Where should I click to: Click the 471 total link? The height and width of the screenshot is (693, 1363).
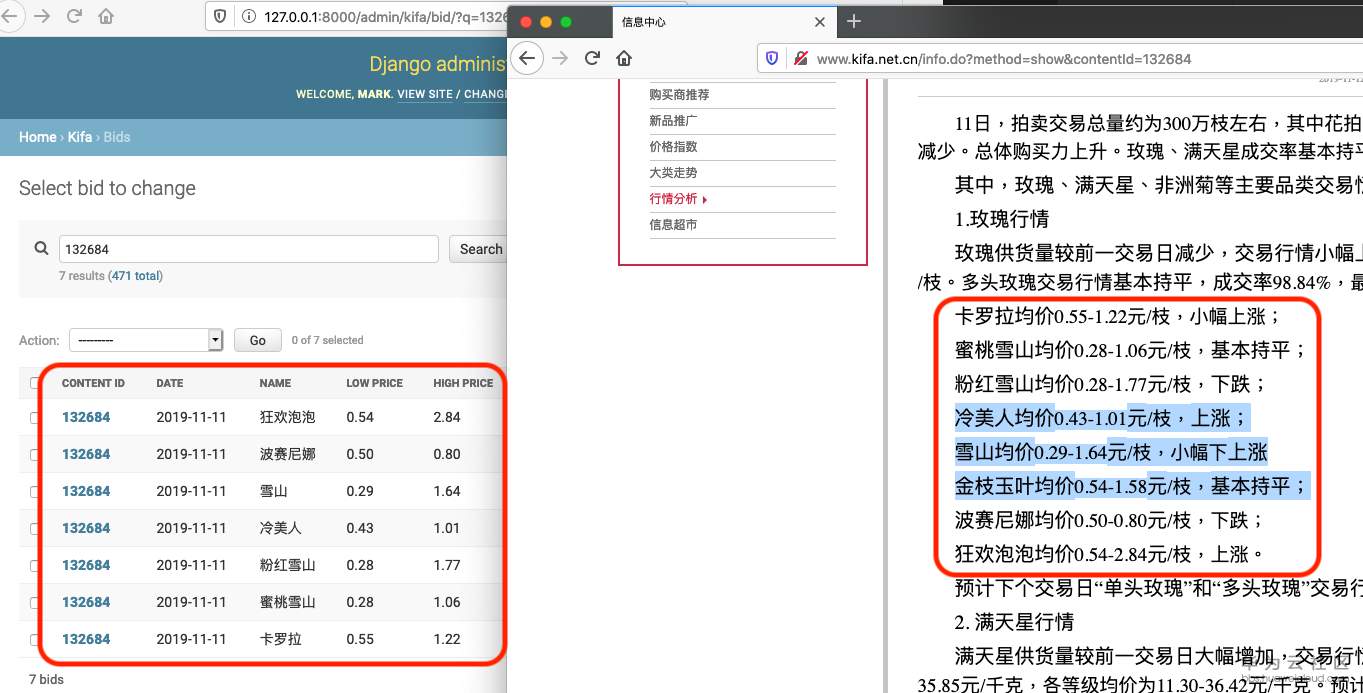135,276
